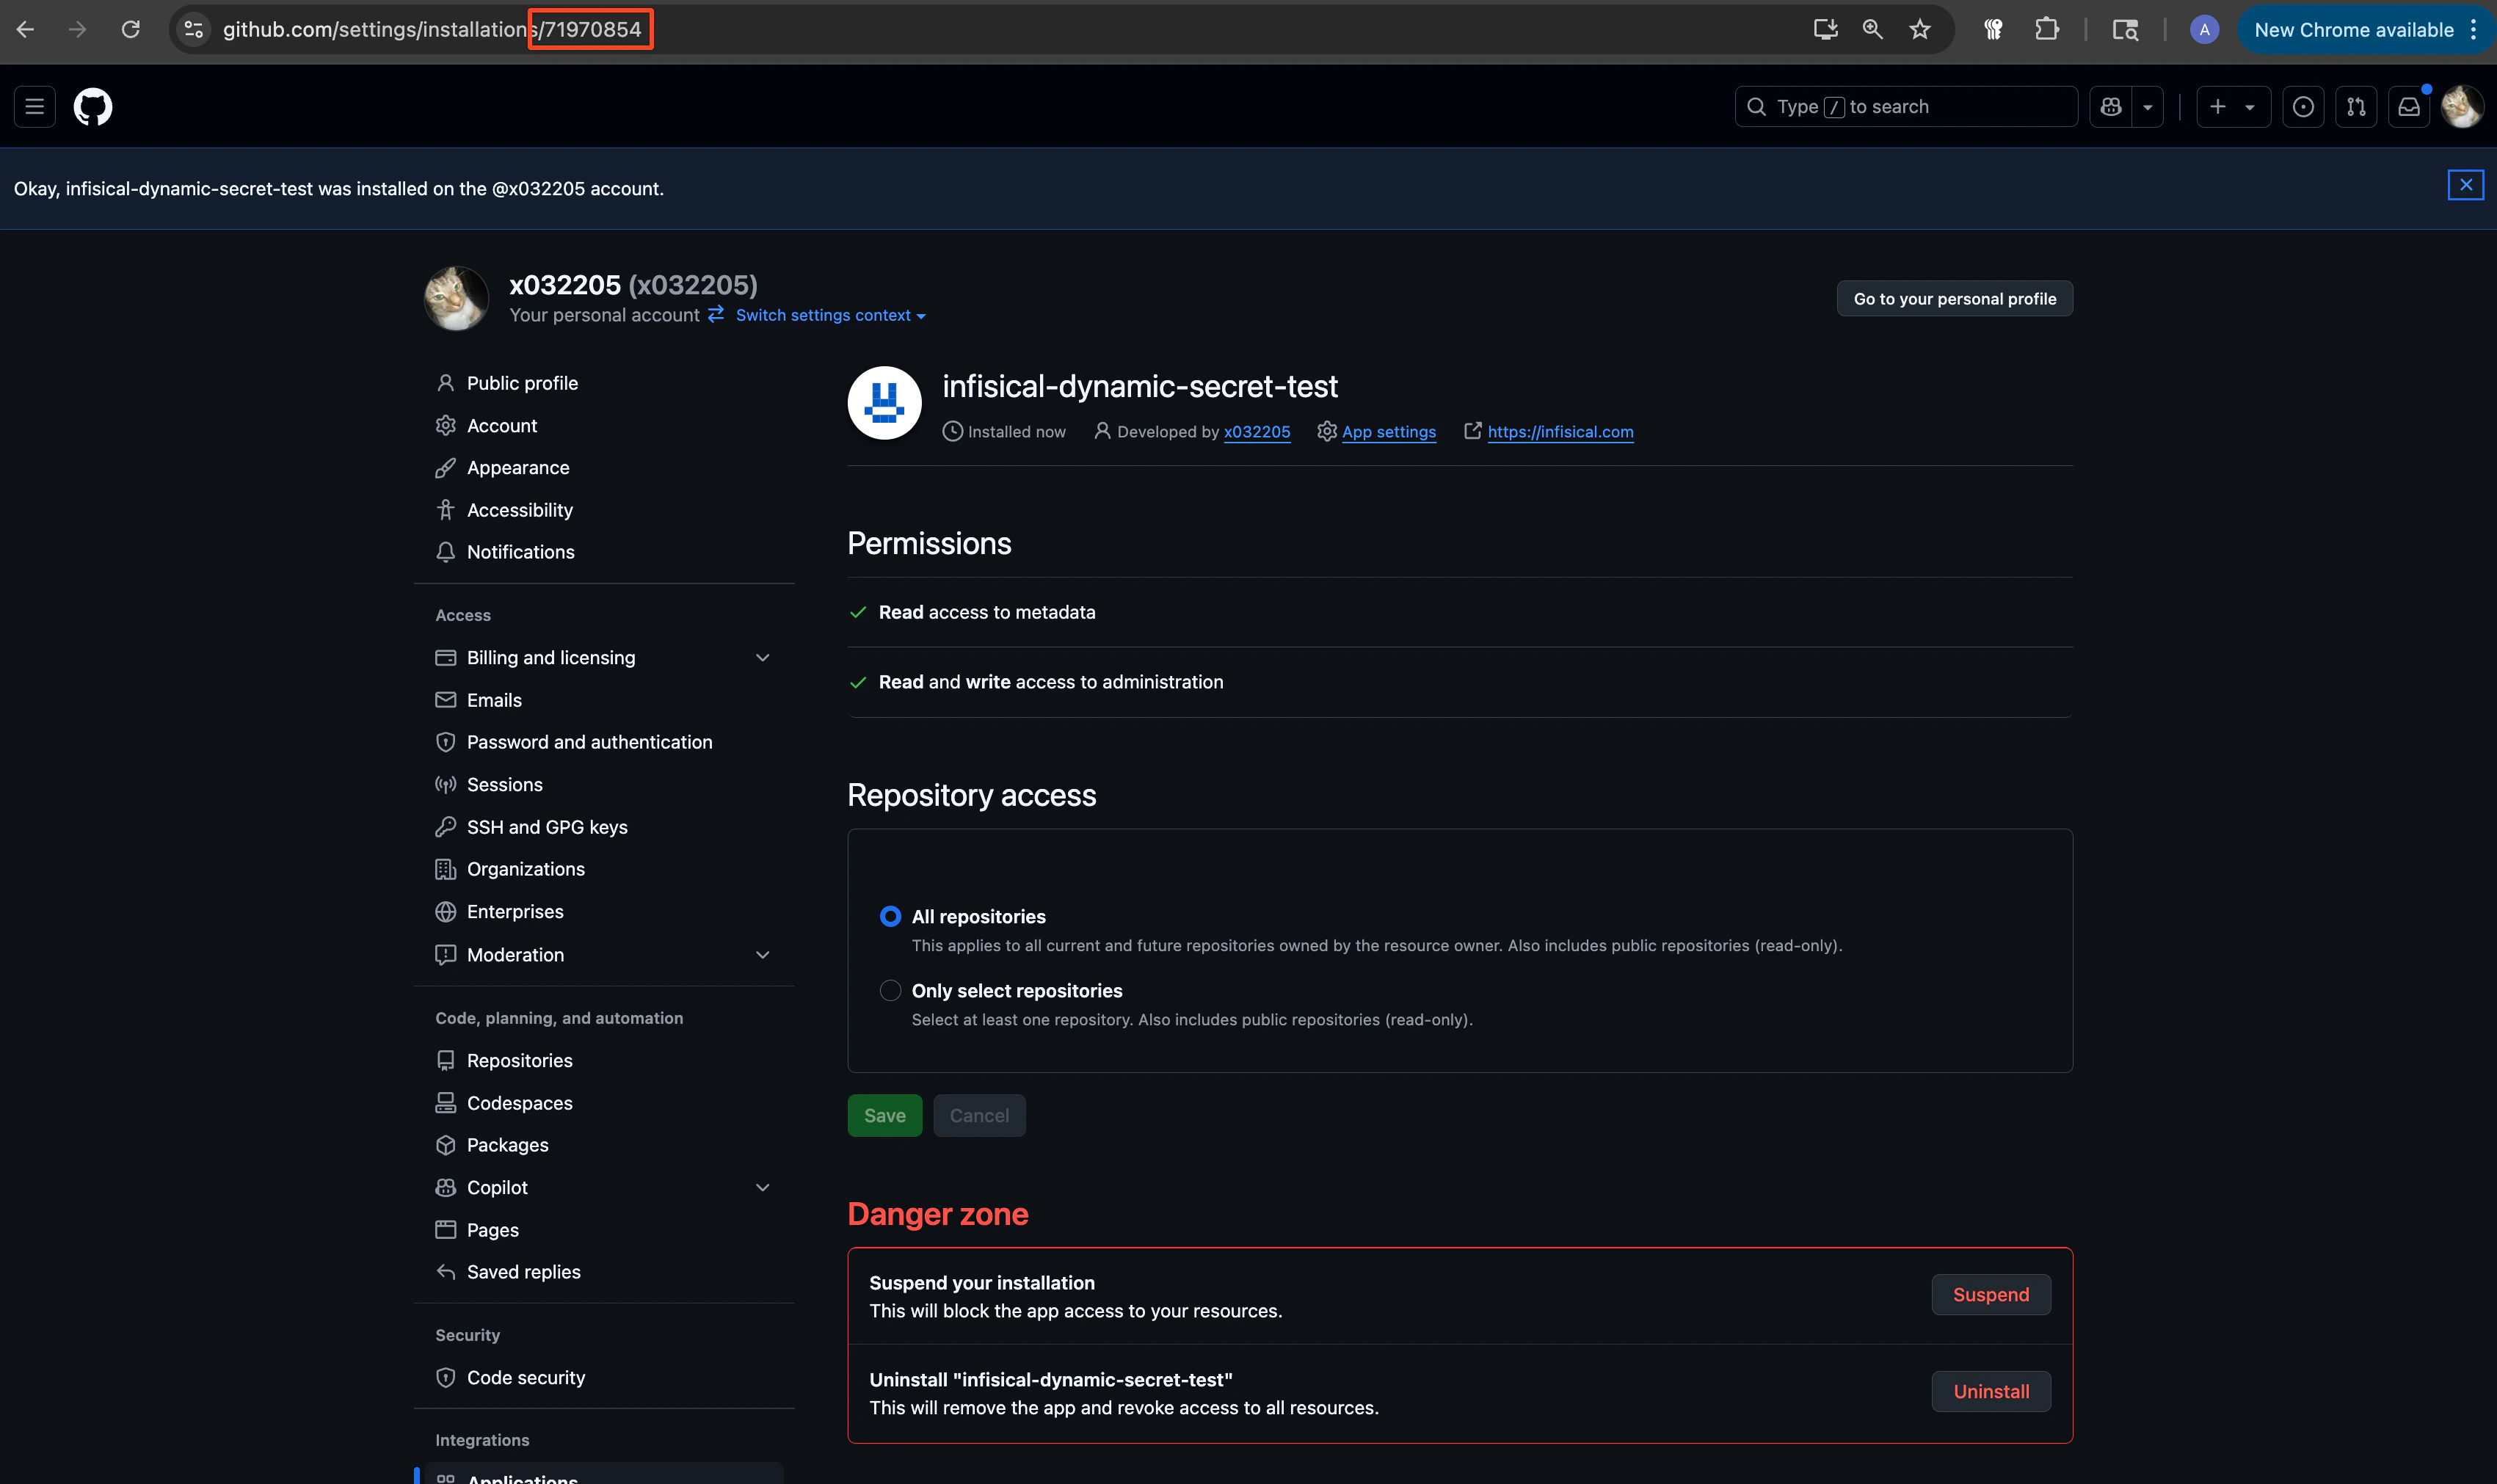The height and width of the screenshot is (1484, 2497).
Task: Open SSH and GPG keys settings
Action: pos(547,827)
